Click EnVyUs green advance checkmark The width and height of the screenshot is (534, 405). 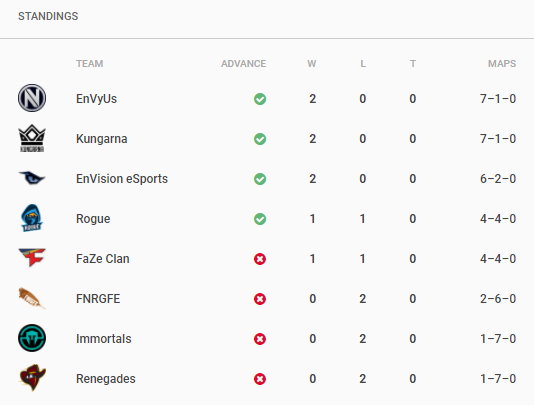point(260,99)
